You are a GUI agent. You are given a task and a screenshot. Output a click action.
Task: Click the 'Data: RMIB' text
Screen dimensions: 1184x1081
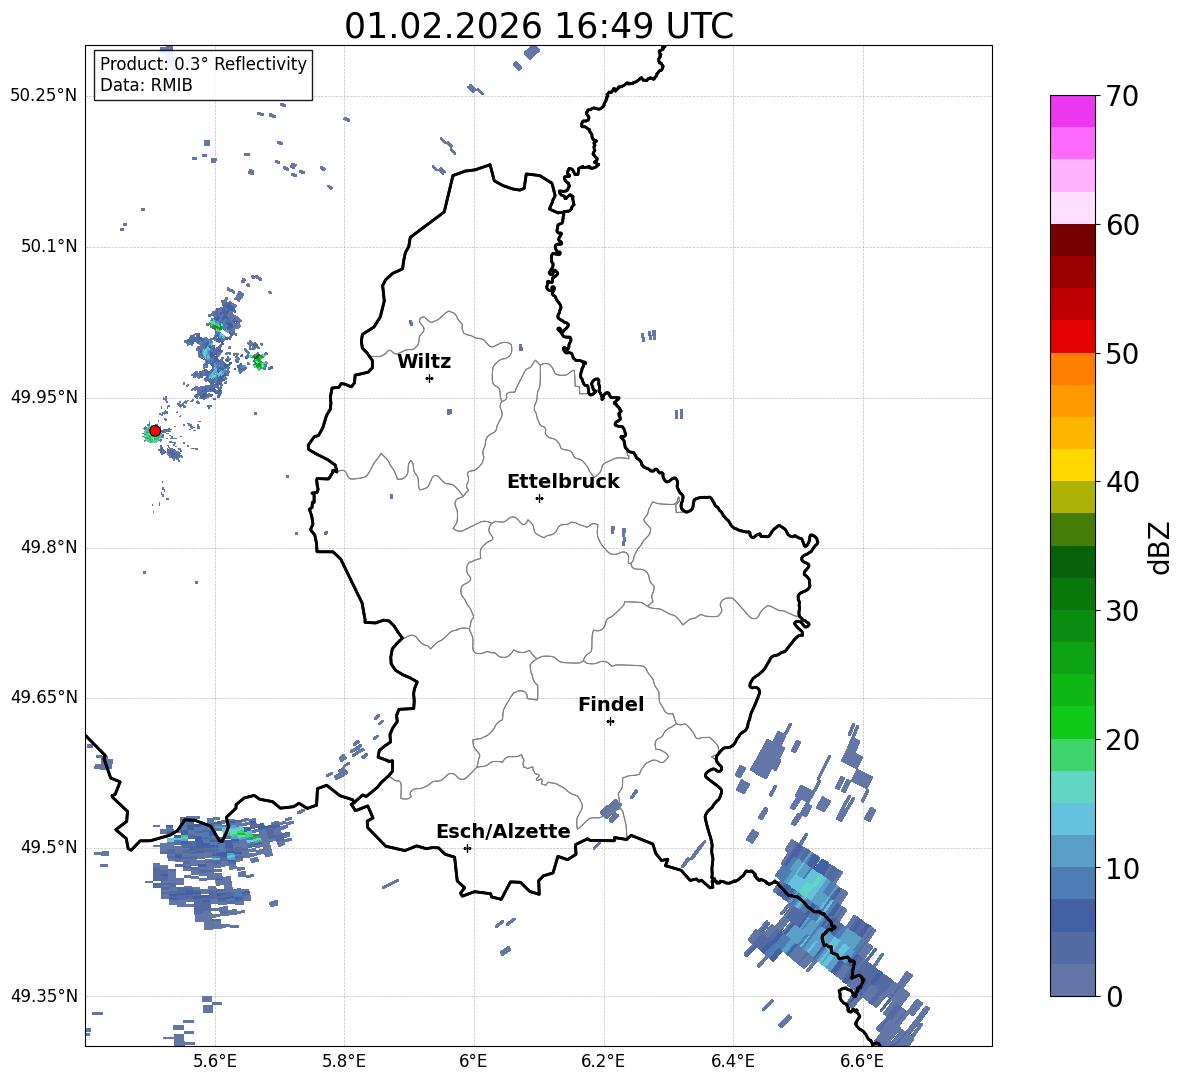point(146,85)
